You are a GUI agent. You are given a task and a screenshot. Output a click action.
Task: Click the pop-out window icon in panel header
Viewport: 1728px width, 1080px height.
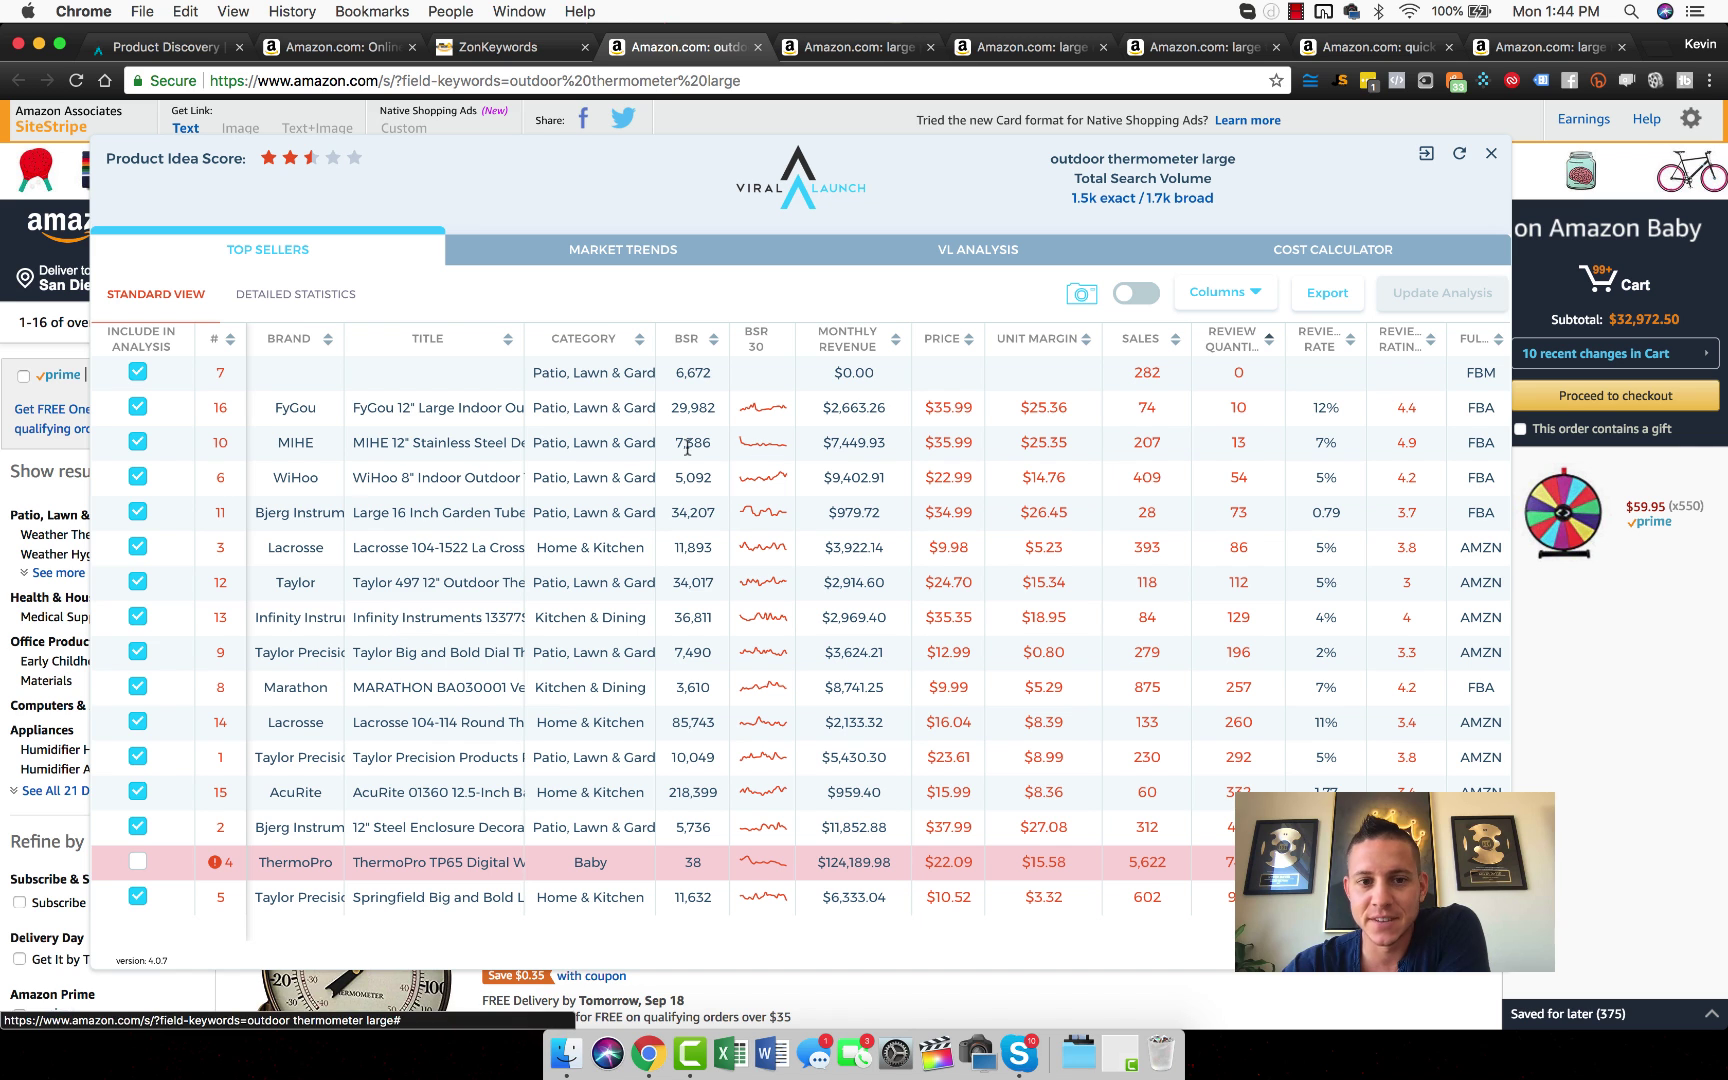click(x=1426, y=153)
